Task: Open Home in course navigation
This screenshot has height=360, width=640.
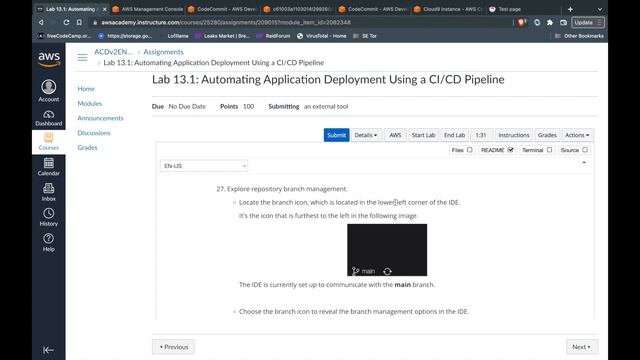Action: click(86, 89)
